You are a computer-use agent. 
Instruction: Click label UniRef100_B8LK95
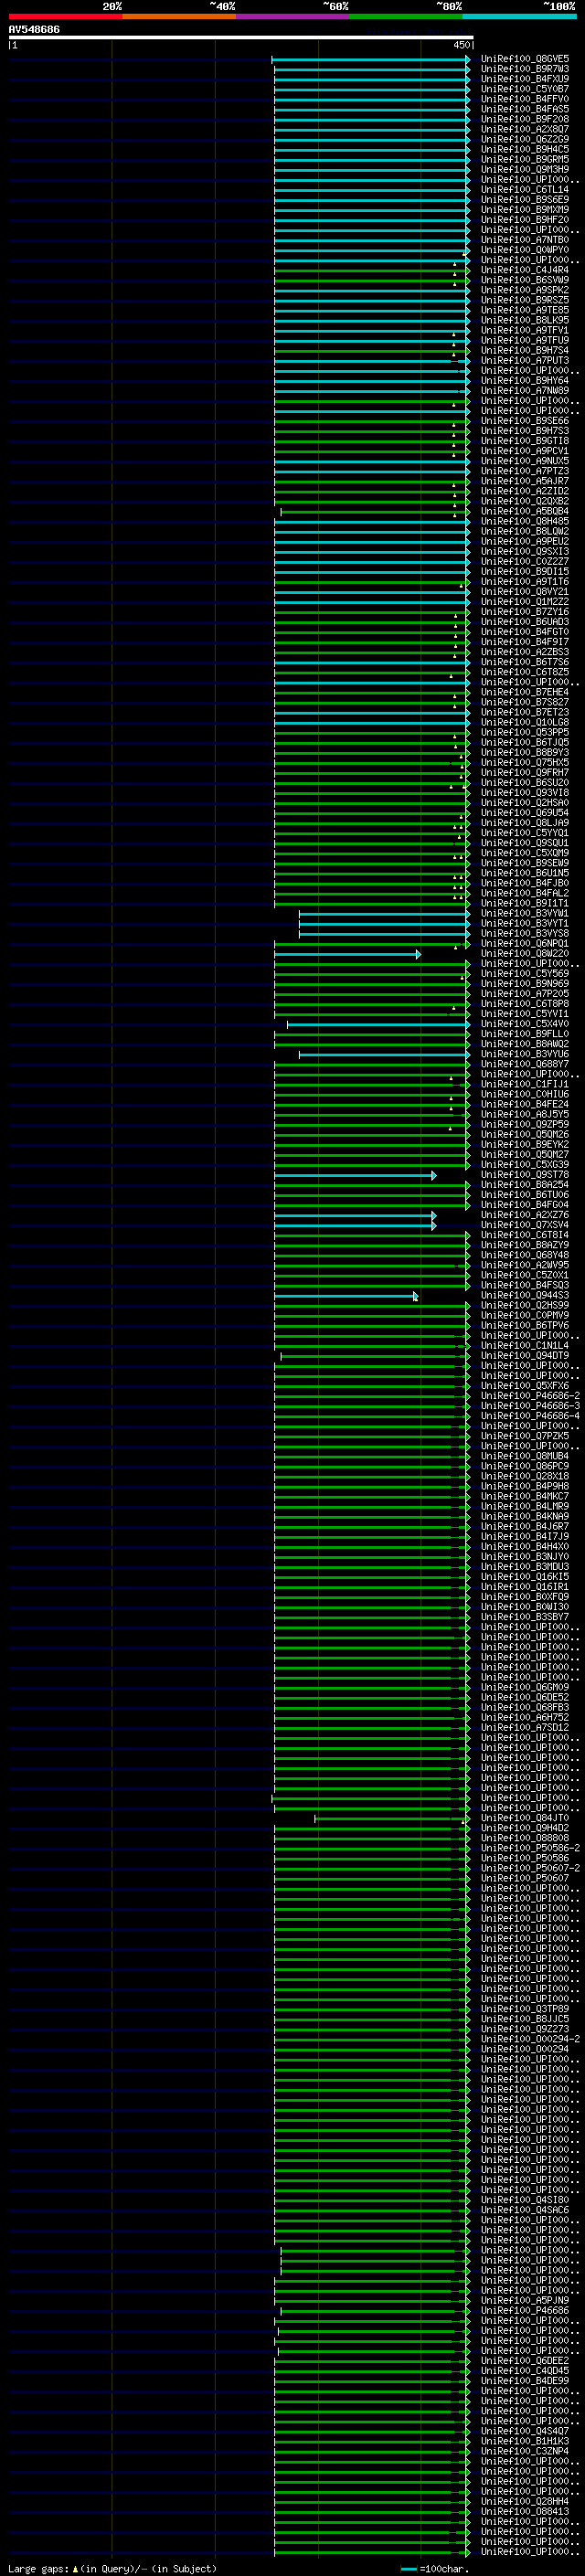point(525,320)
